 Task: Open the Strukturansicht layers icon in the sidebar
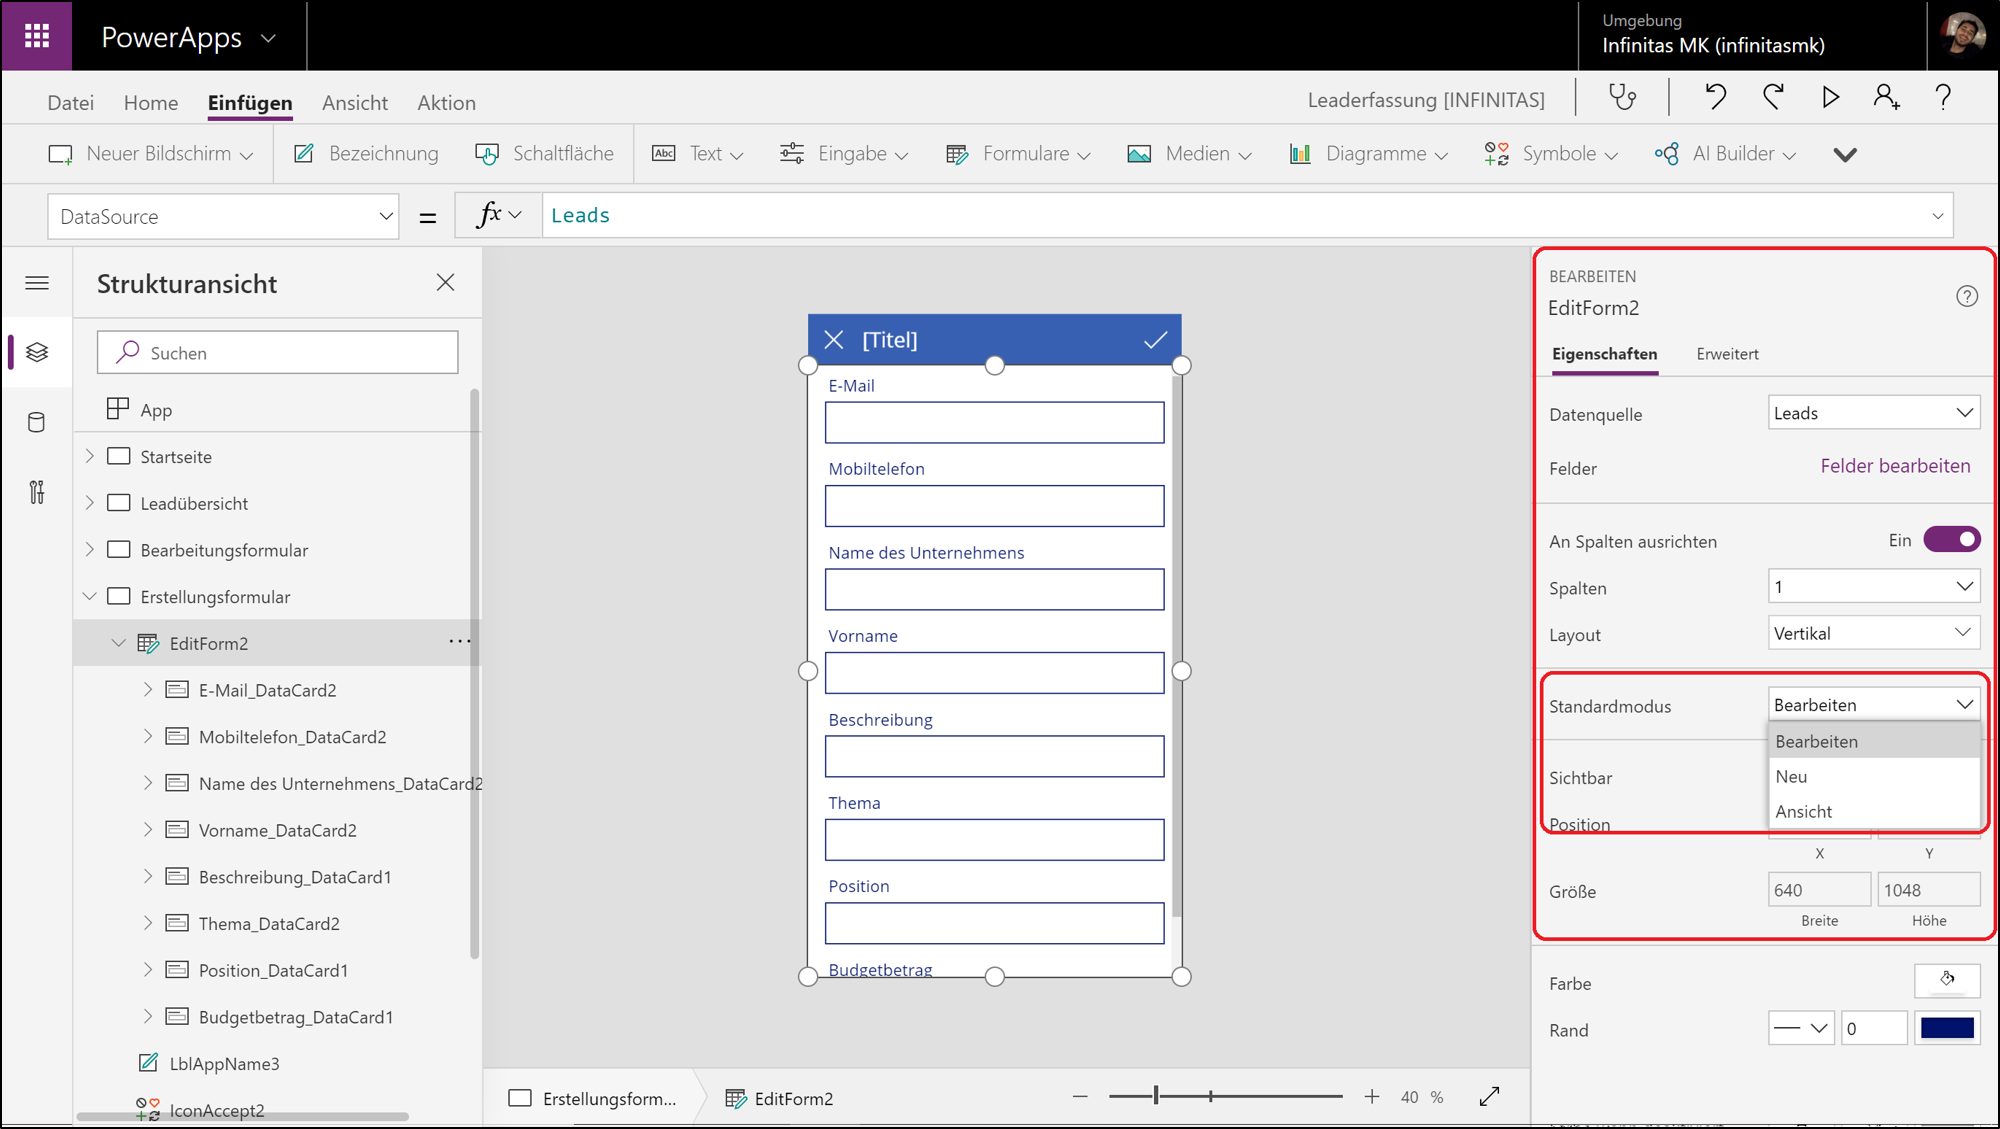coord(37,352)
